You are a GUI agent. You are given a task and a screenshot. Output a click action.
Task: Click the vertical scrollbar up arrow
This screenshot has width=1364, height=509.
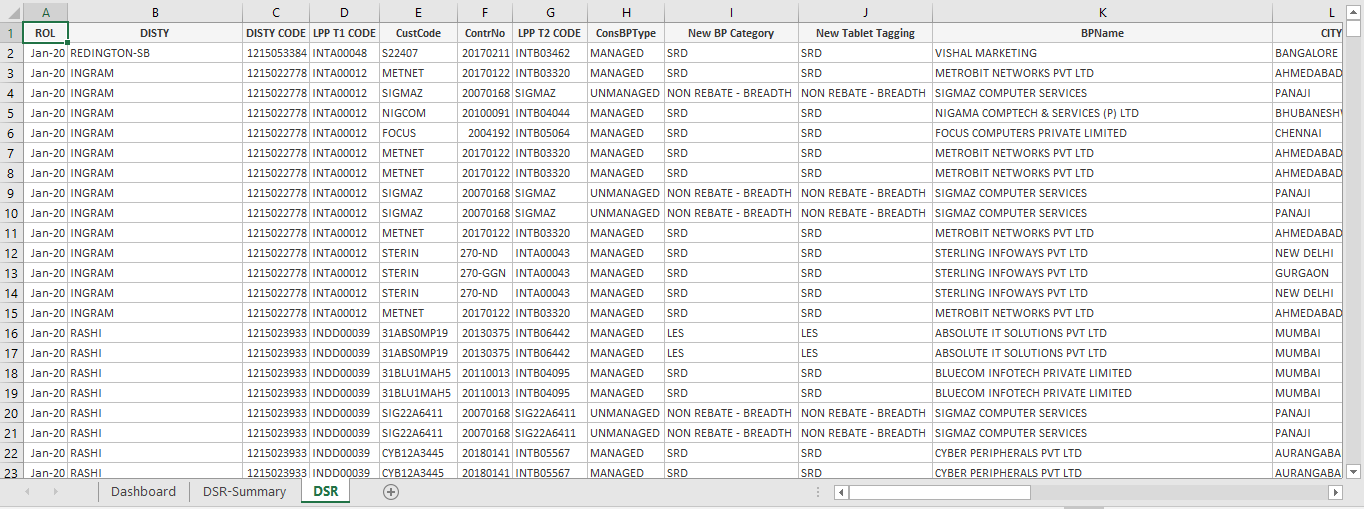point(1354,29)
